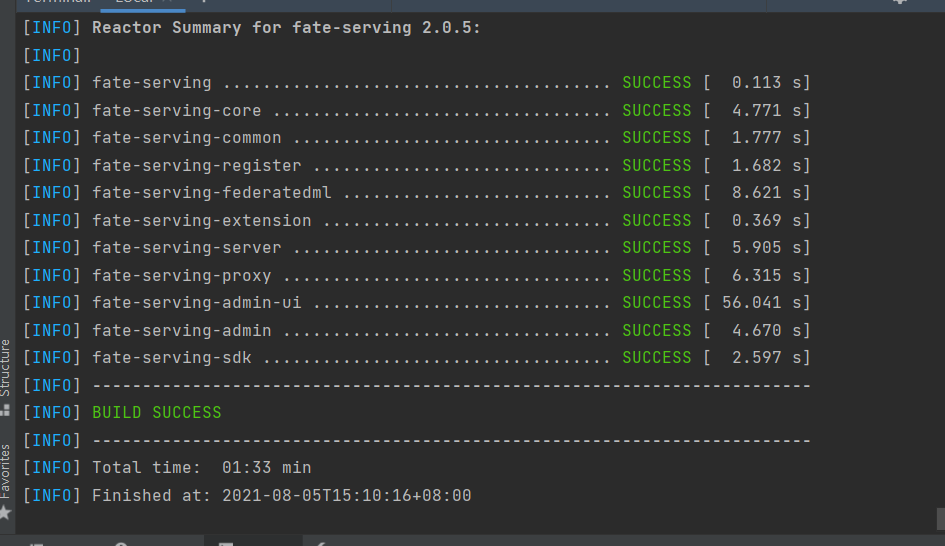This screenshot has height=546, width=945.
Task: Click the 'fate-serving-admin-ui' module name
Action: 196,303
